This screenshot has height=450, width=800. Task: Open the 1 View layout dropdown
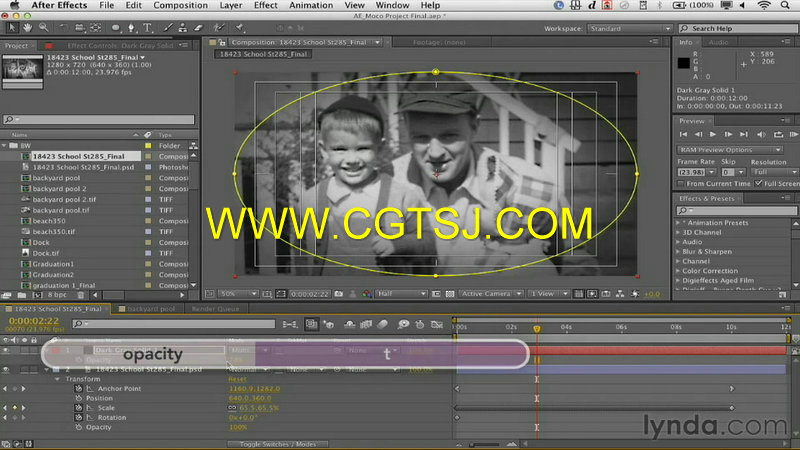pos(548,294)
